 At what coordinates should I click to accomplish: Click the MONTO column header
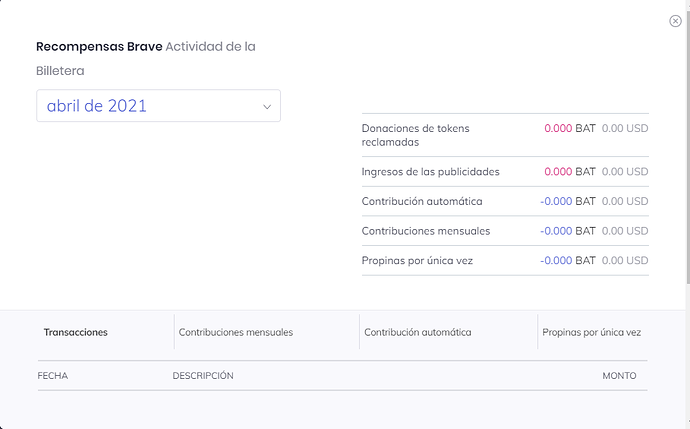pos(619,376)
